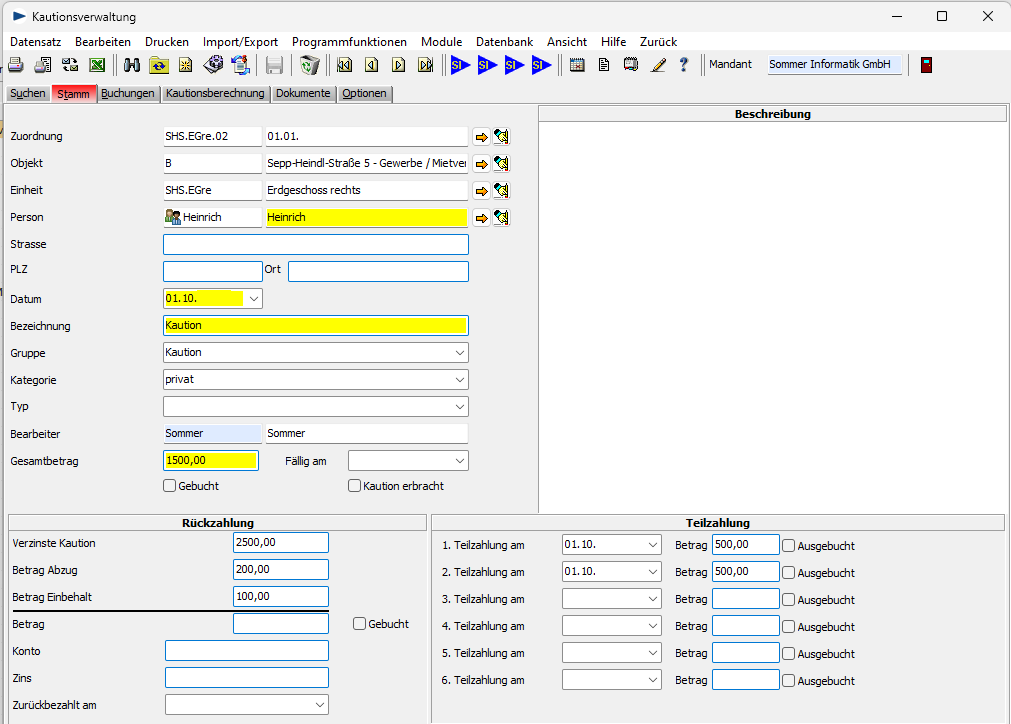Click the yellow arrow next to Person field
The width and height of the screenshot is (1011, 724).
pos(481,218)
